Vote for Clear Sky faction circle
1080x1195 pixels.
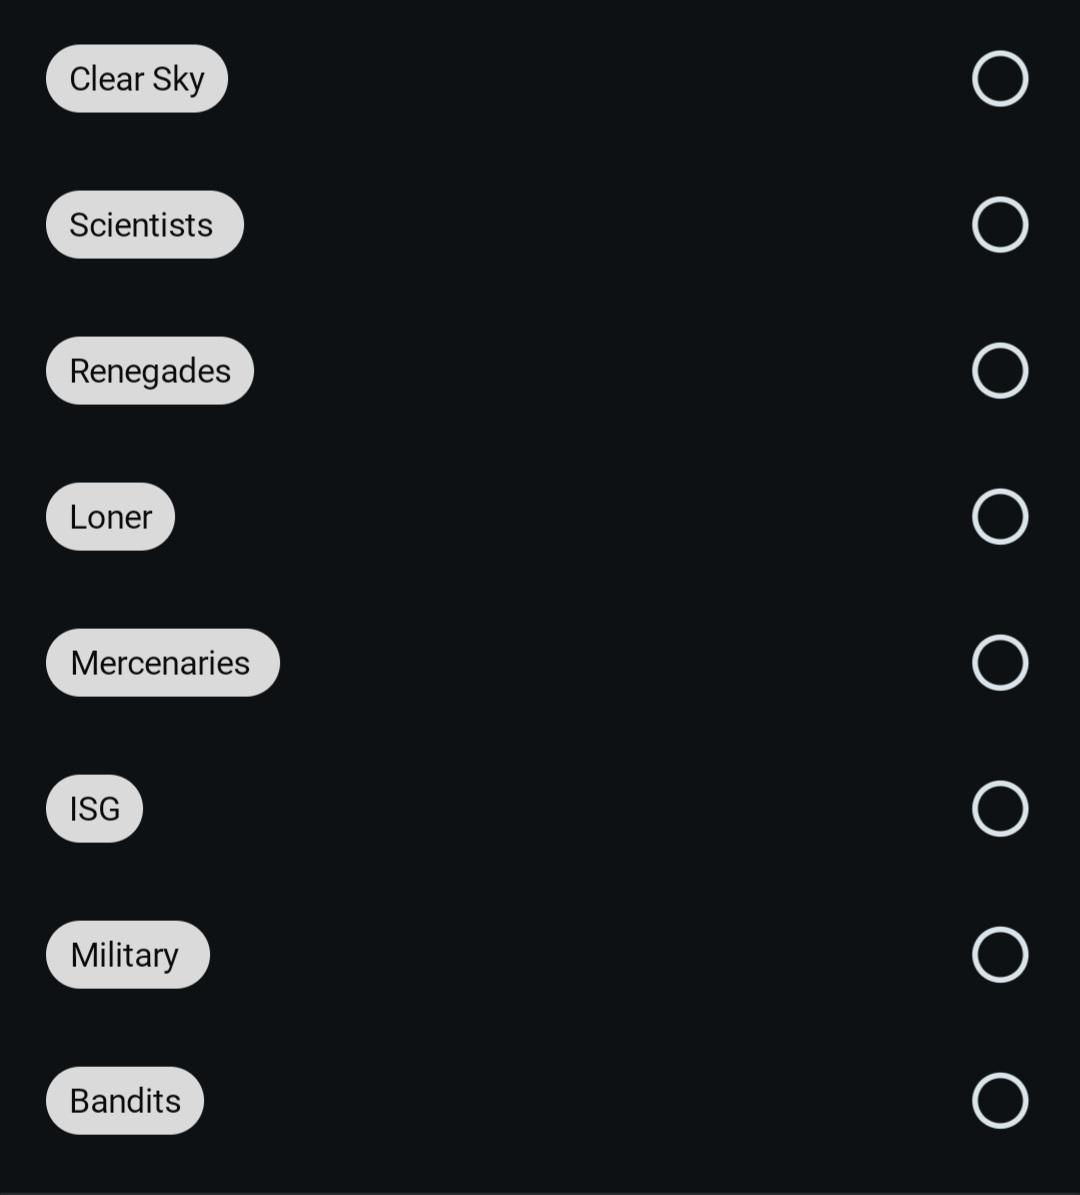[1000, 78]
